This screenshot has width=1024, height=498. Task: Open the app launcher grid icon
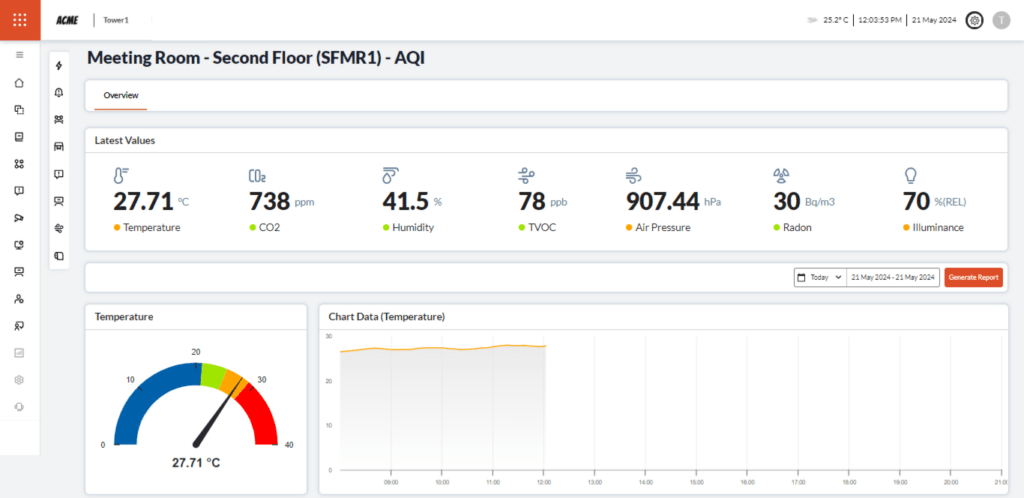tap(20, 20)
